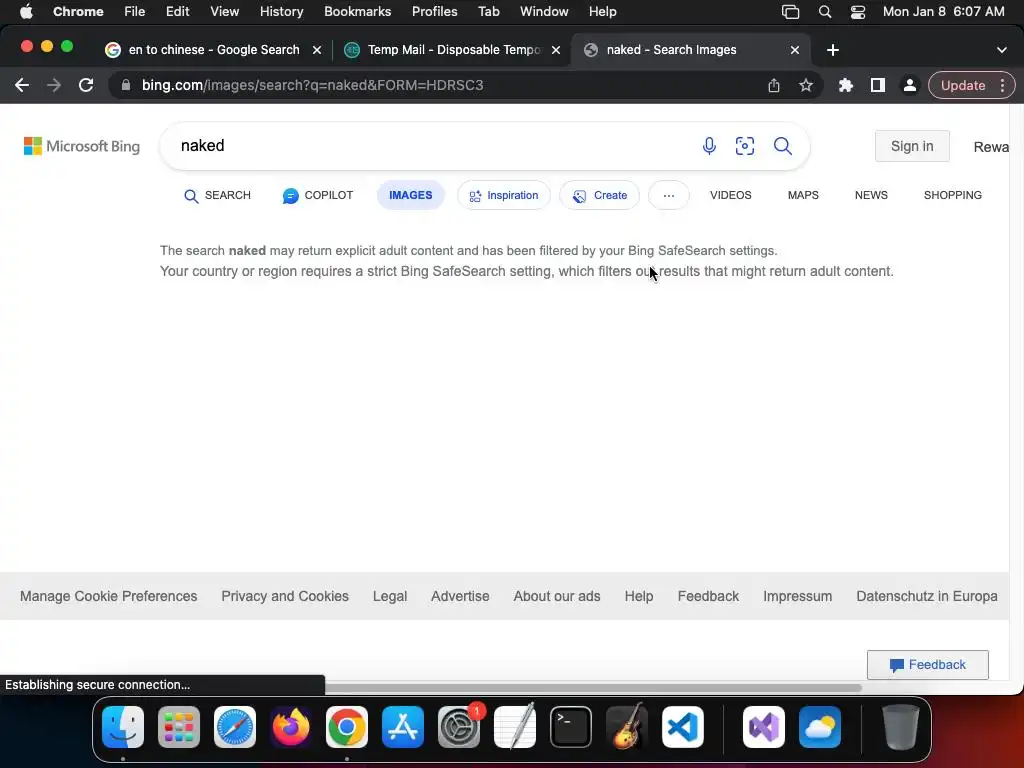Click the Bing search input field
Image resolution: width=1024 pixels, height=768 pixels.
click(431, 146)
